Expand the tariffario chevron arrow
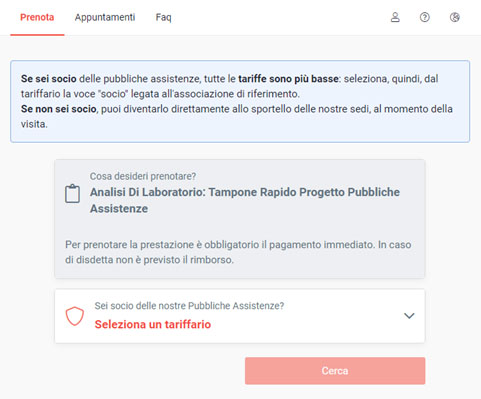This screenshot has height=399, width=481. point(409,315)
